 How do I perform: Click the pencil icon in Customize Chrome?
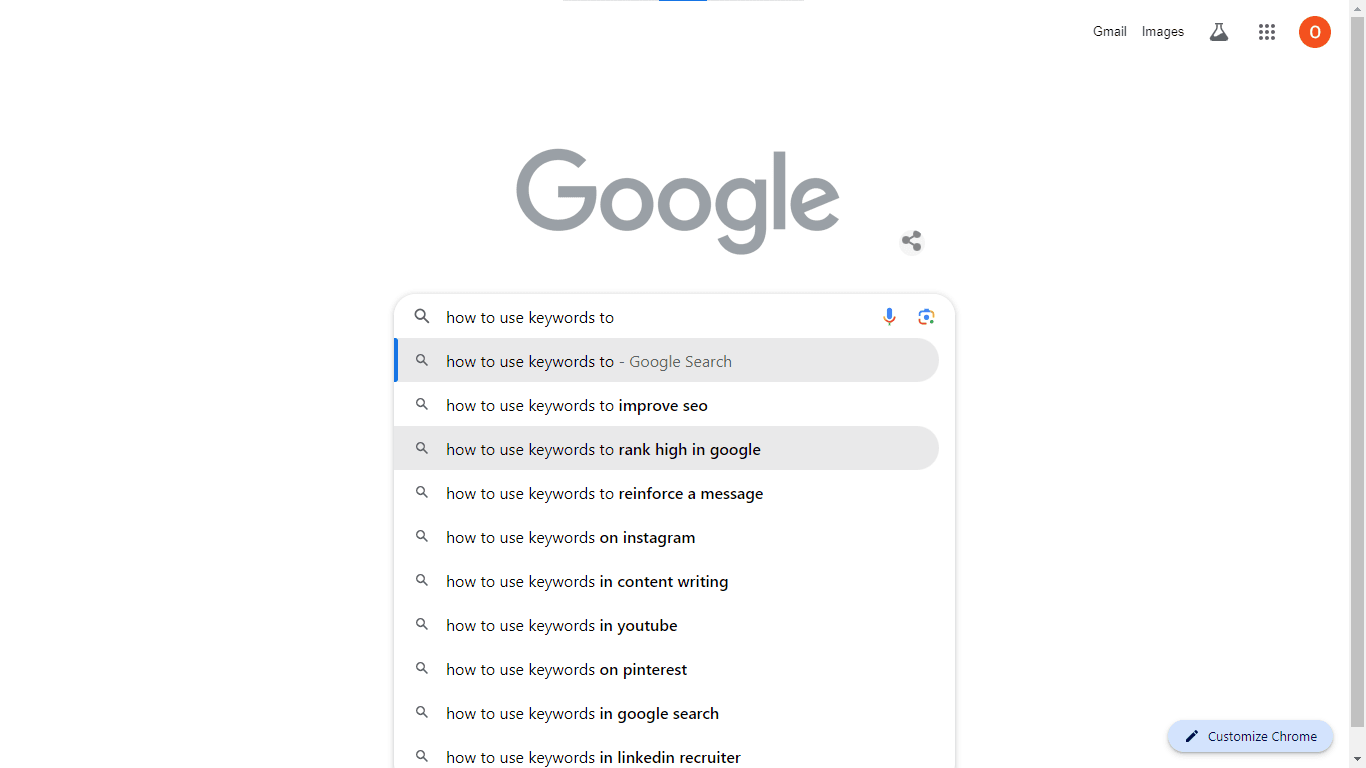(1192, 737)
